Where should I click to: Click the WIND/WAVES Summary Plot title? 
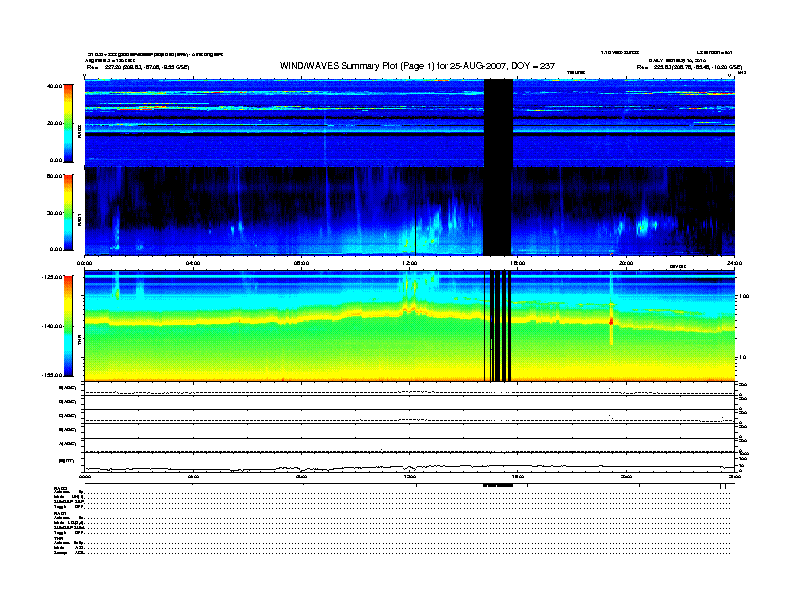(417, 66)
